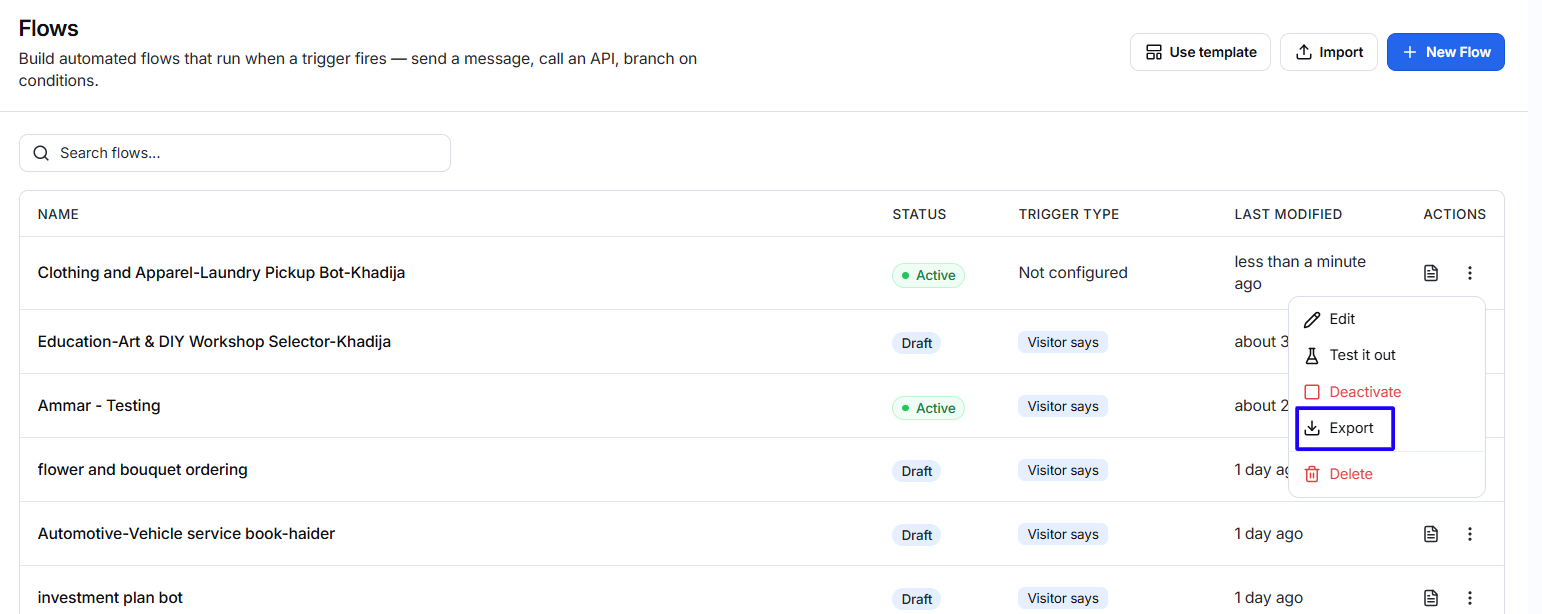Click the 1 day ago timestamp for Automotive-Vehicle flow
This screenshot has height=614, width=1542.
click(x=1269, y=534)
